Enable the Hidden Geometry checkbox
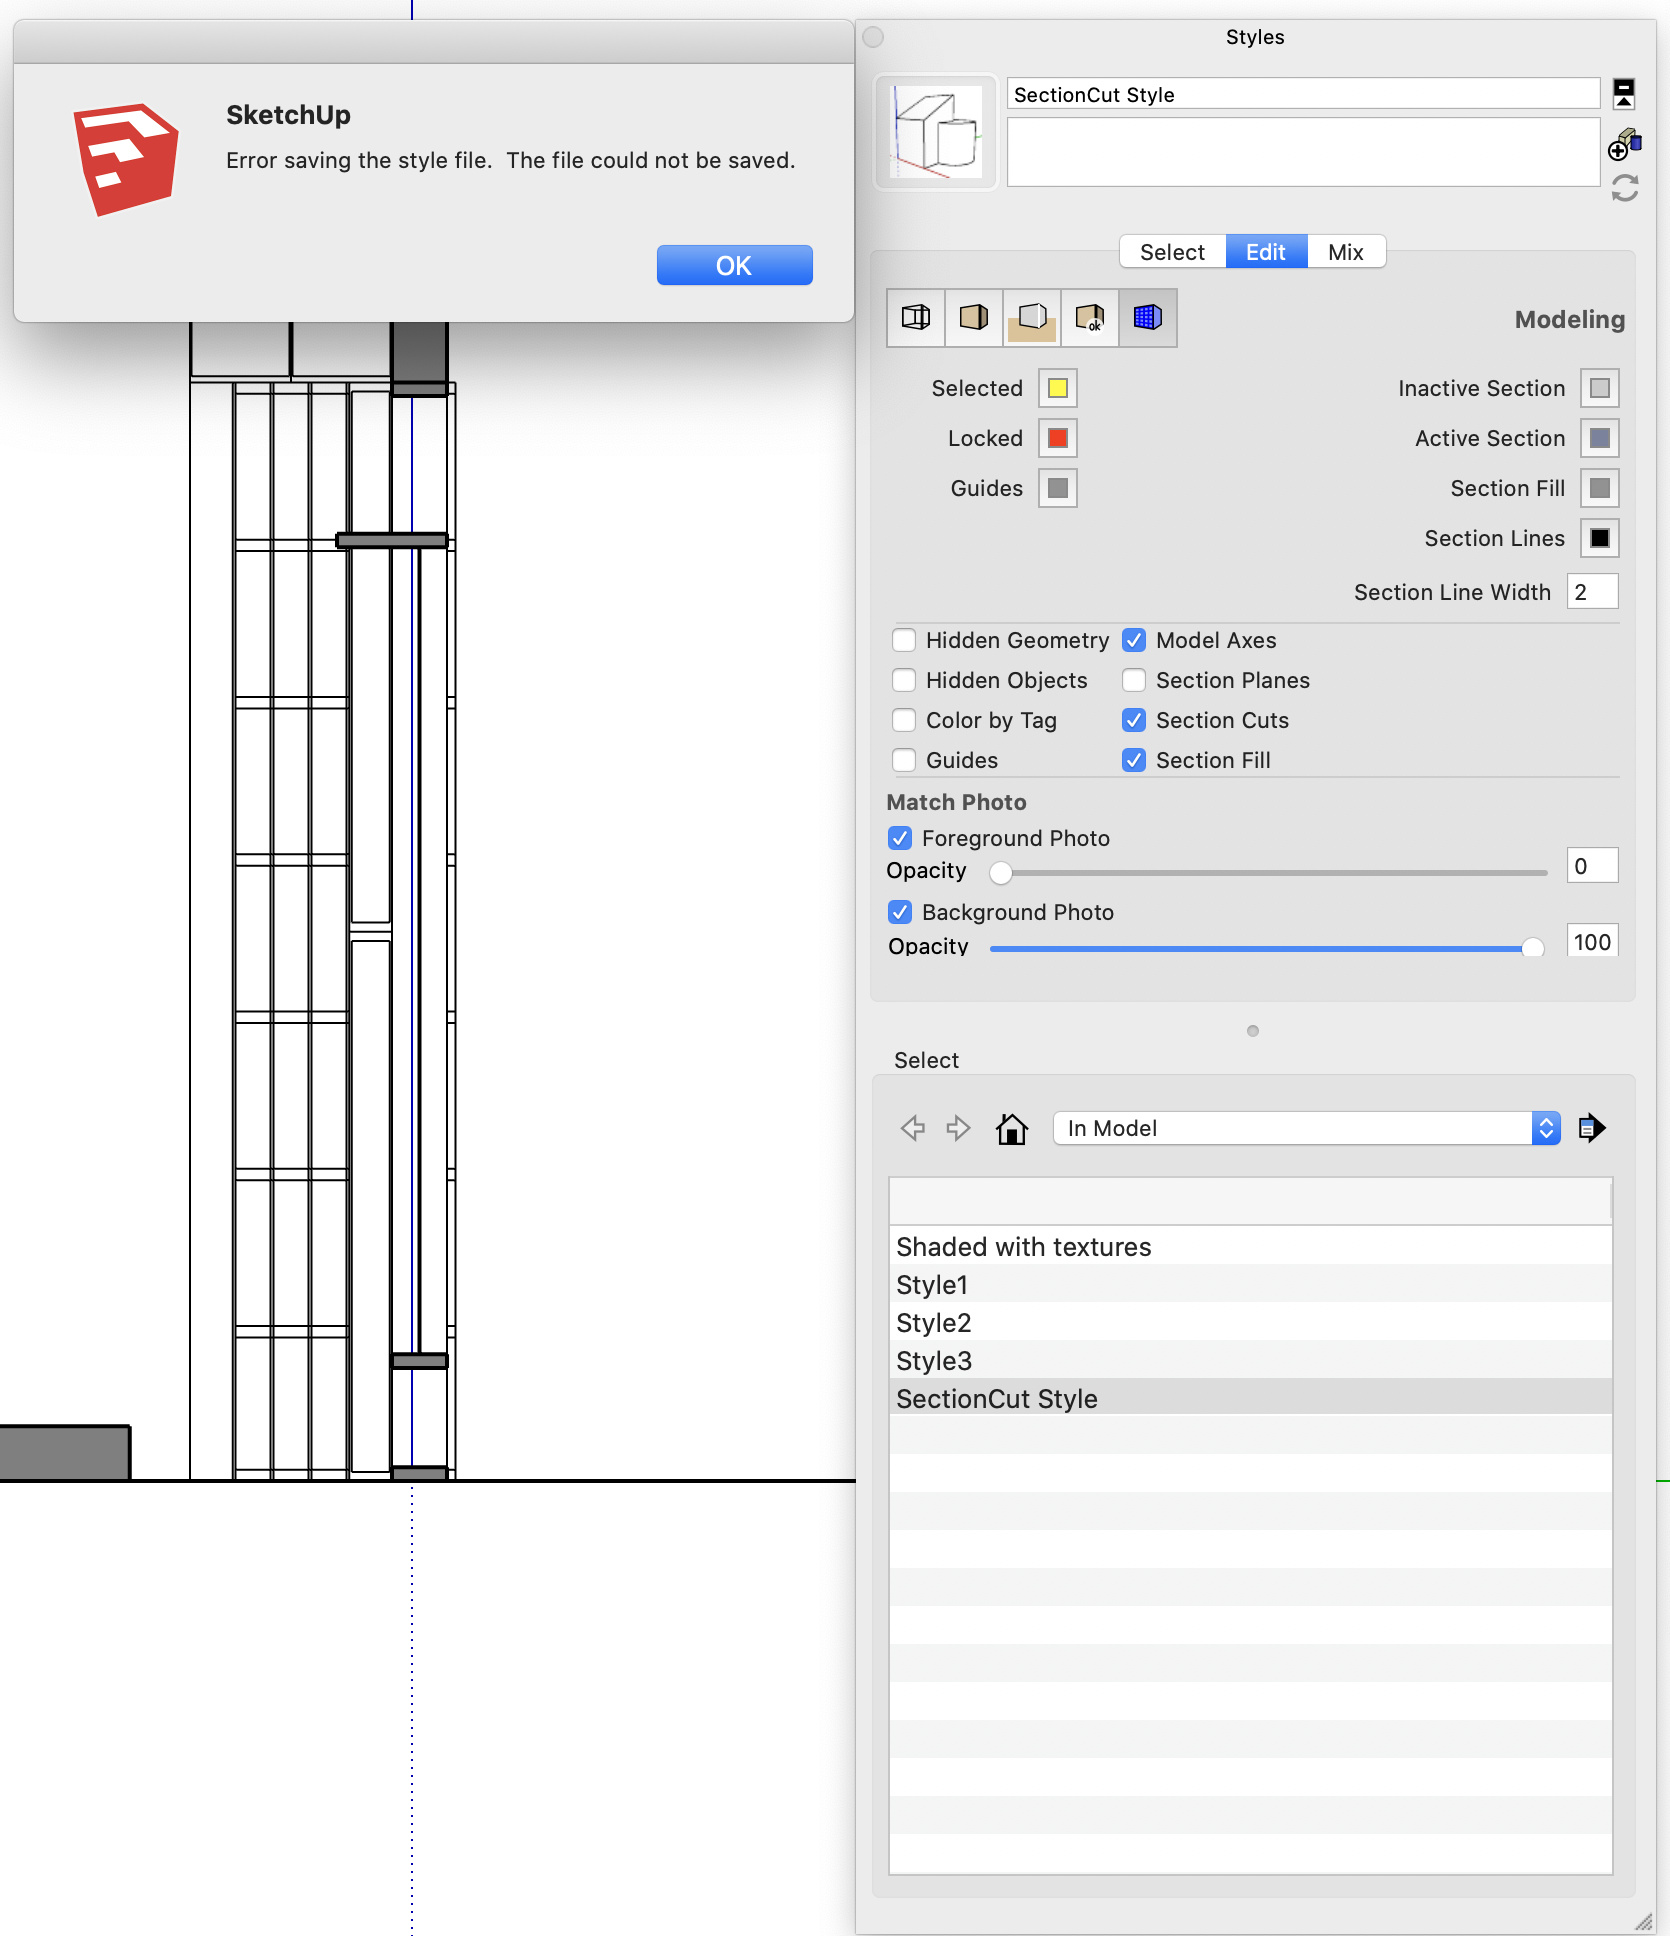This screenshot has height=1936, width=1670. [x=904, y=640]
